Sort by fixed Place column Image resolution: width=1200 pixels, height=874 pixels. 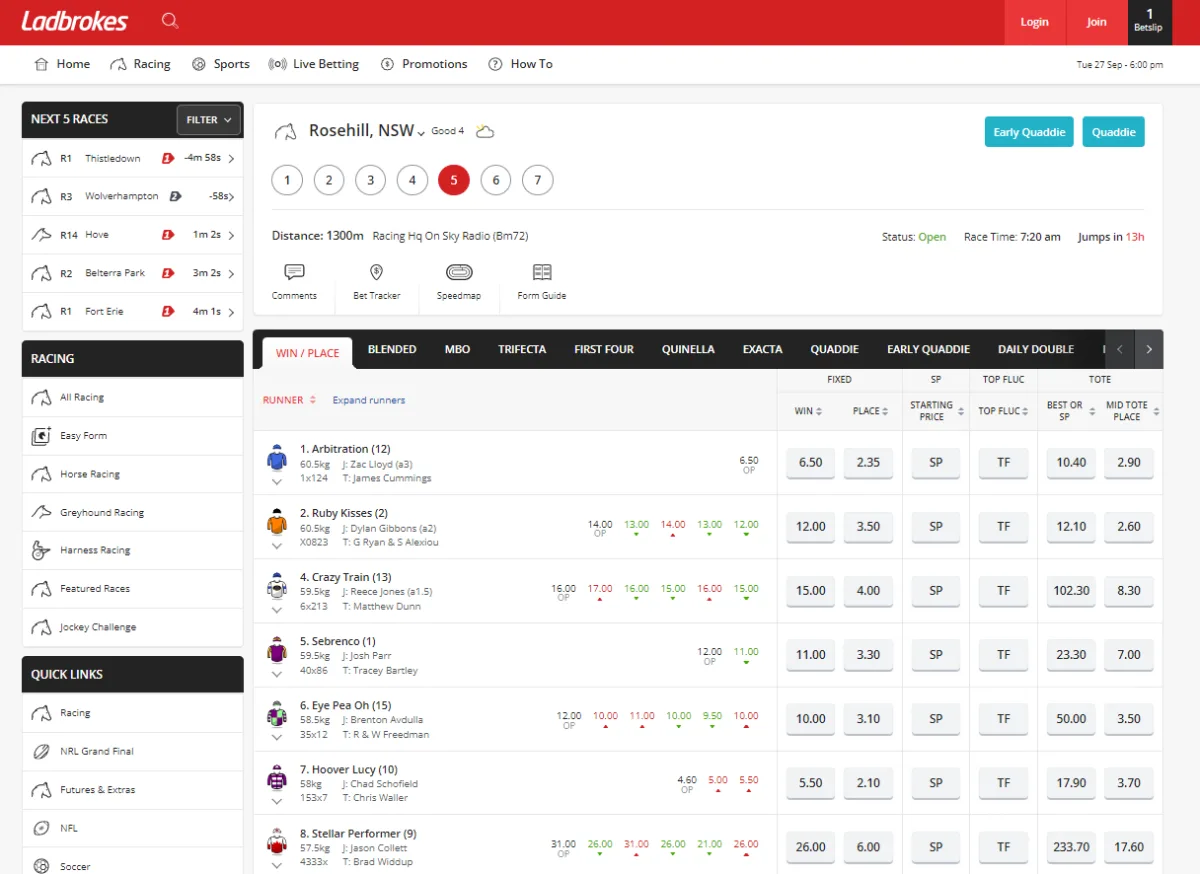point(871,411)
